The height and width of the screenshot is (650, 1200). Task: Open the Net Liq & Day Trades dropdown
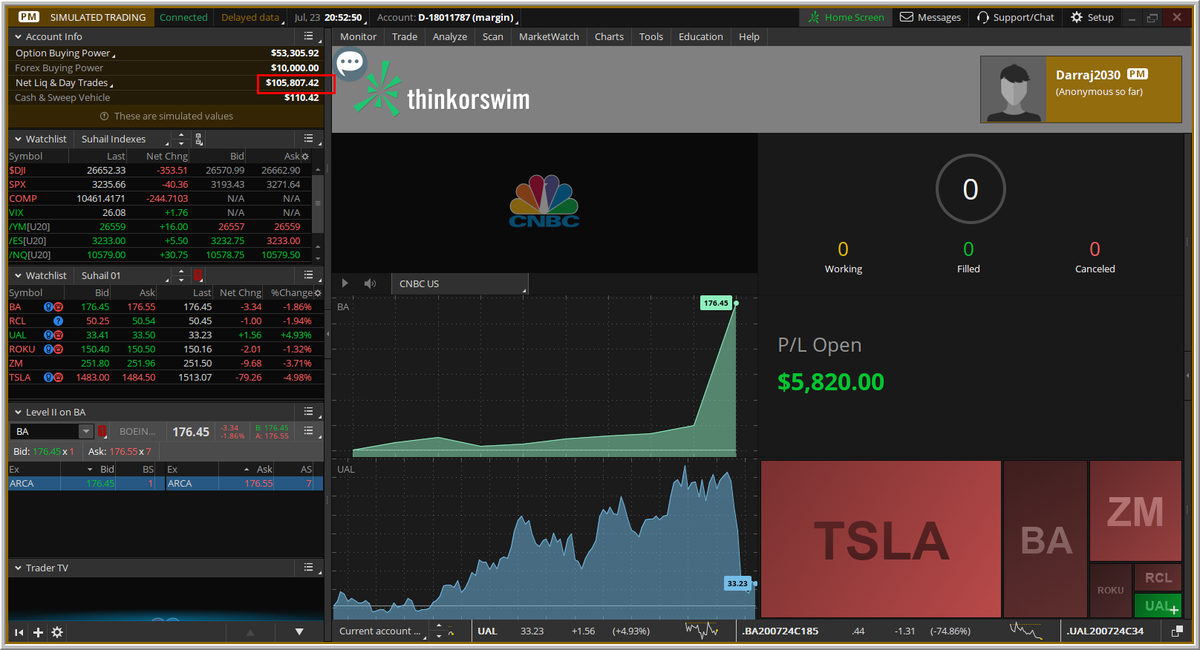65,83
